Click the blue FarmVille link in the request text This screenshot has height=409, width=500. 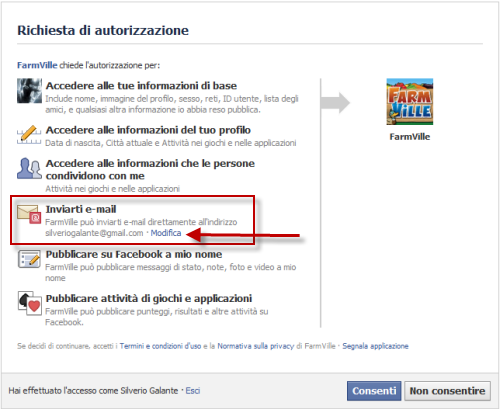pos(37,65)
